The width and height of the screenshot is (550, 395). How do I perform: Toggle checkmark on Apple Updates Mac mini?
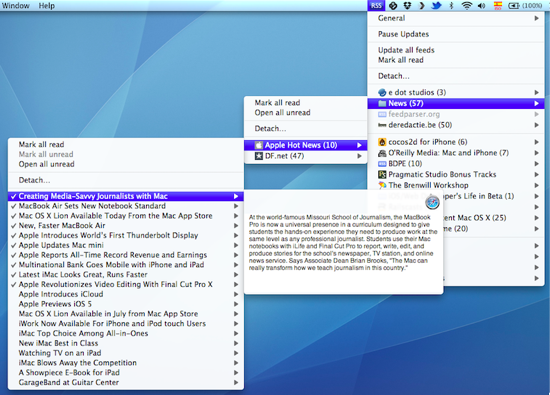click(14, 246)
